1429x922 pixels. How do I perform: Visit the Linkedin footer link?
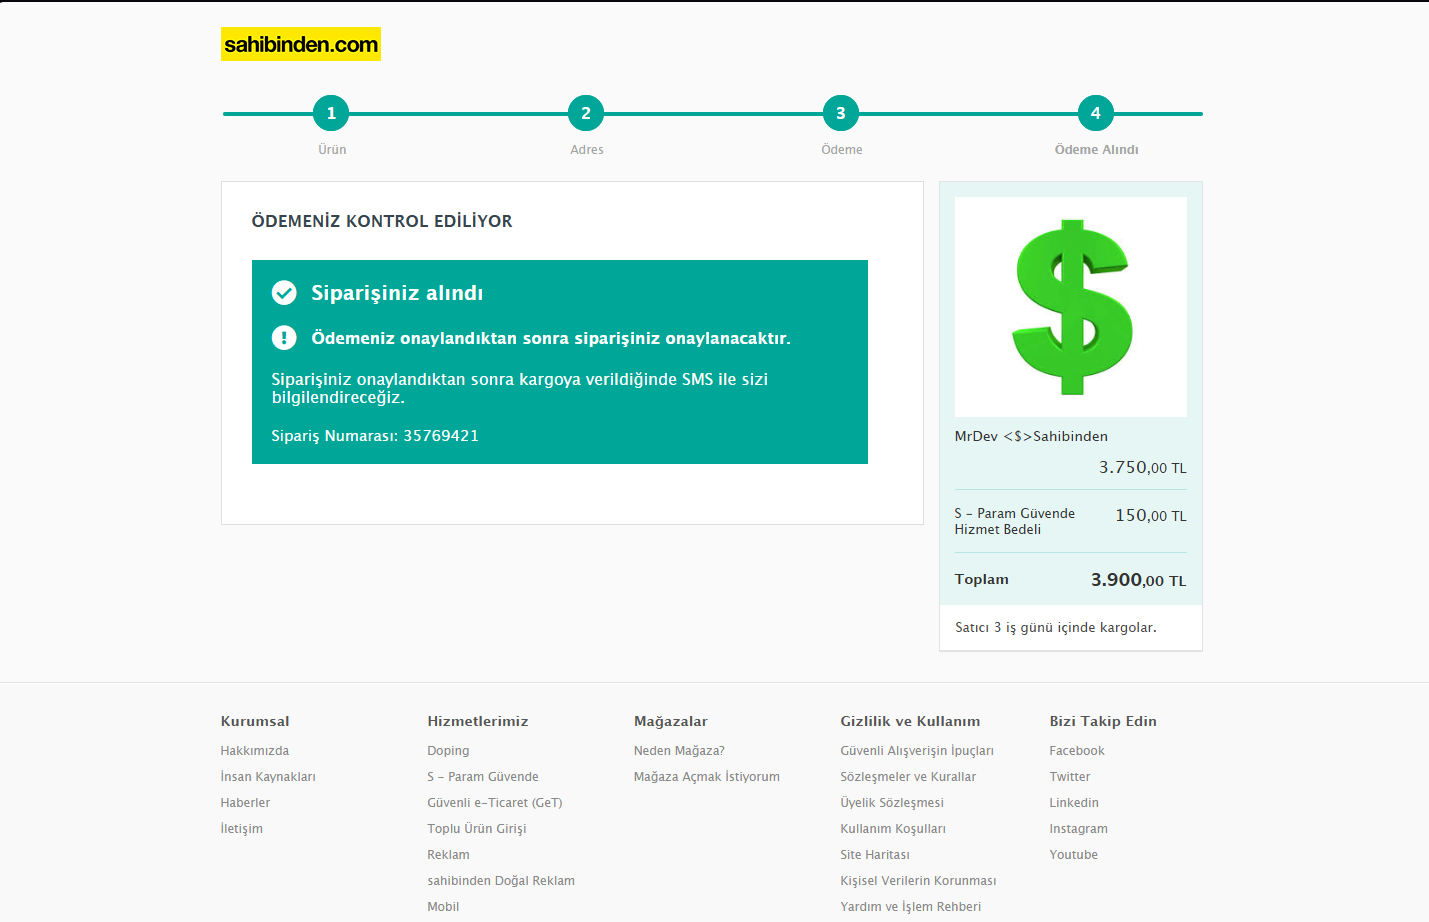(1074, 803)
